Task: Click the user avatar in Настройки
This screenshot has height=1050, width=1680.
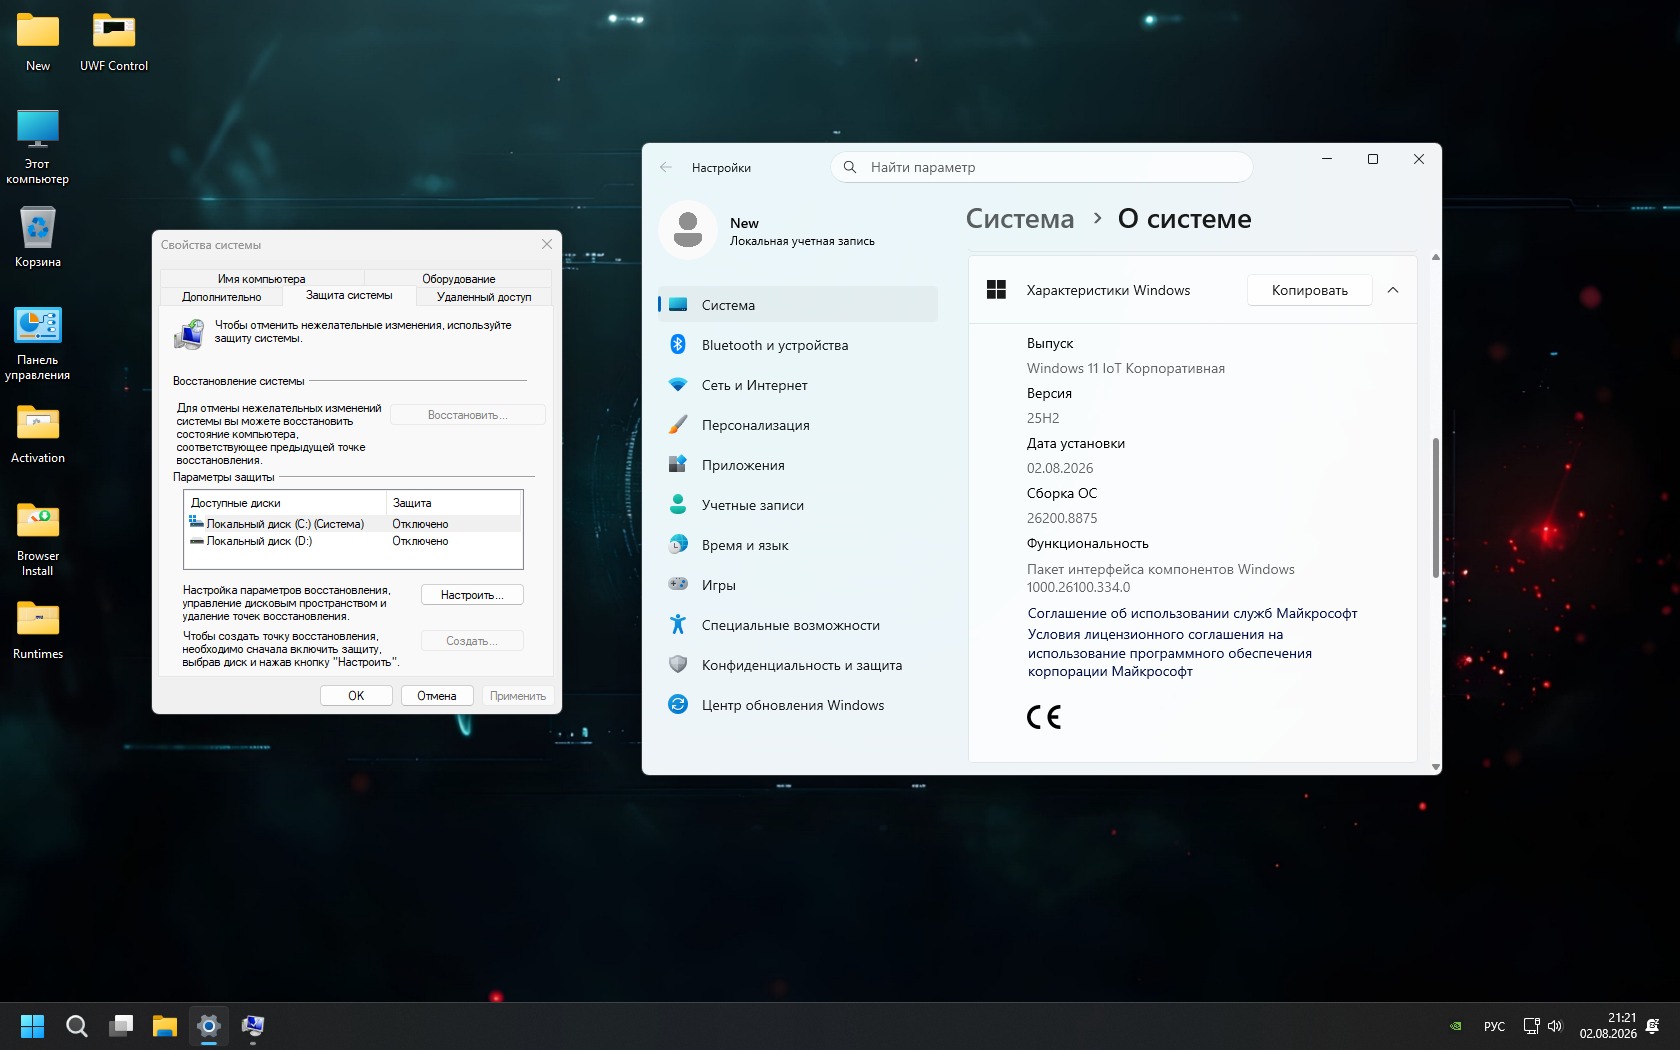Action: pos(688,229)
